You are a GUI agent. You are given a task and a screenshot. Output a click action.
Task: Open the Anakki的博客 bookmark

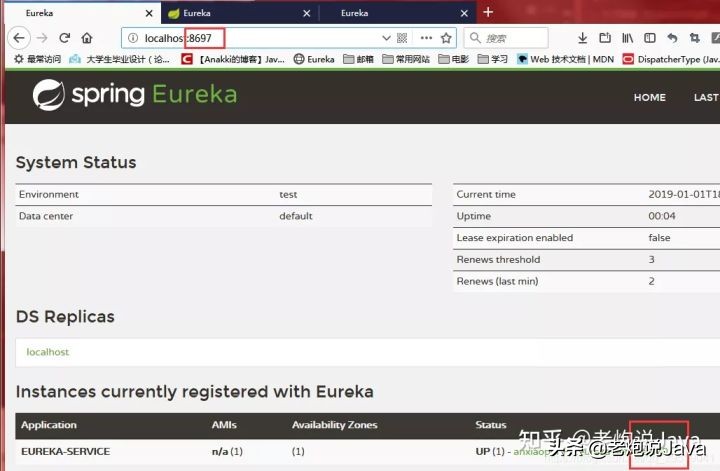tap(233, 59)
